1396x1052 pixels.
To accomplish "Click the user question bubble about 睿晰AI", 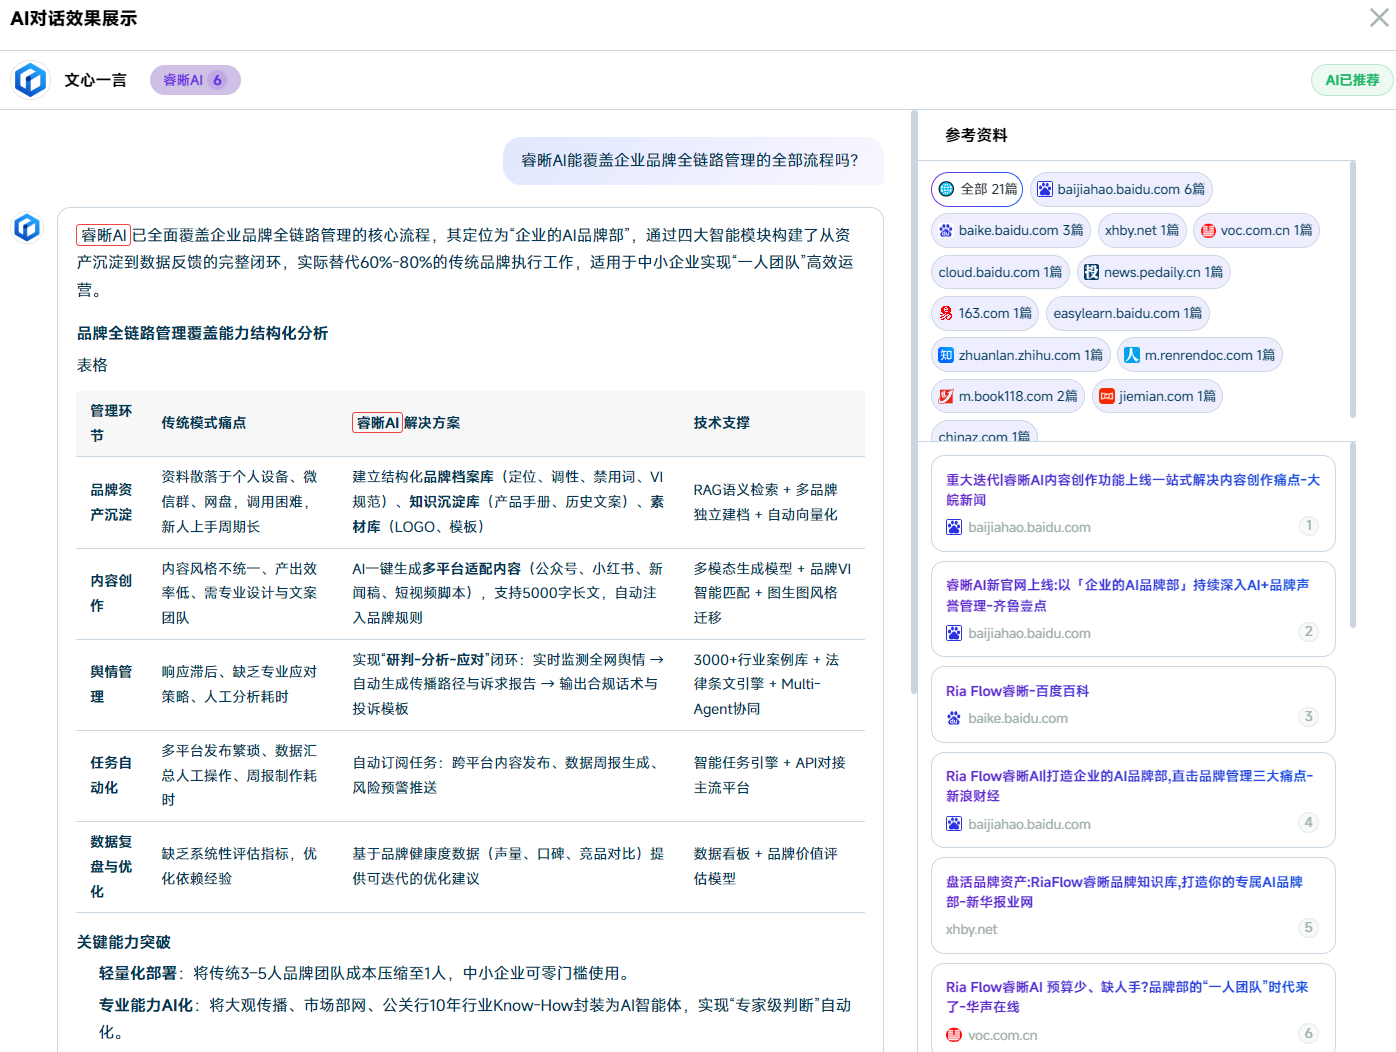I will (x=693, y=160).
